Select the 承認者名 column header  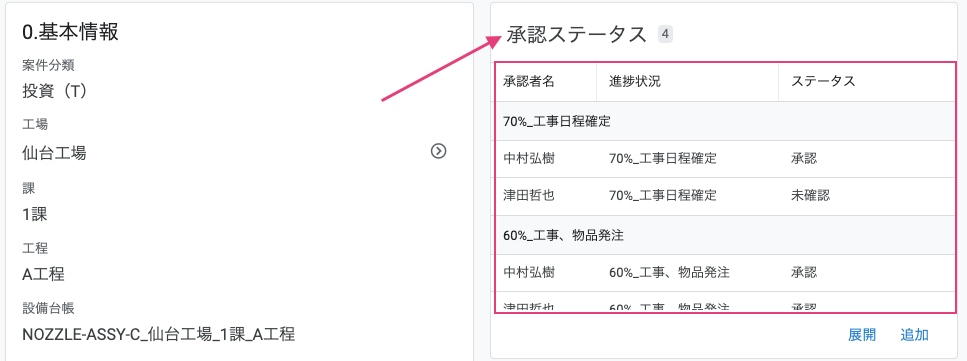click(x=529, y=81)
